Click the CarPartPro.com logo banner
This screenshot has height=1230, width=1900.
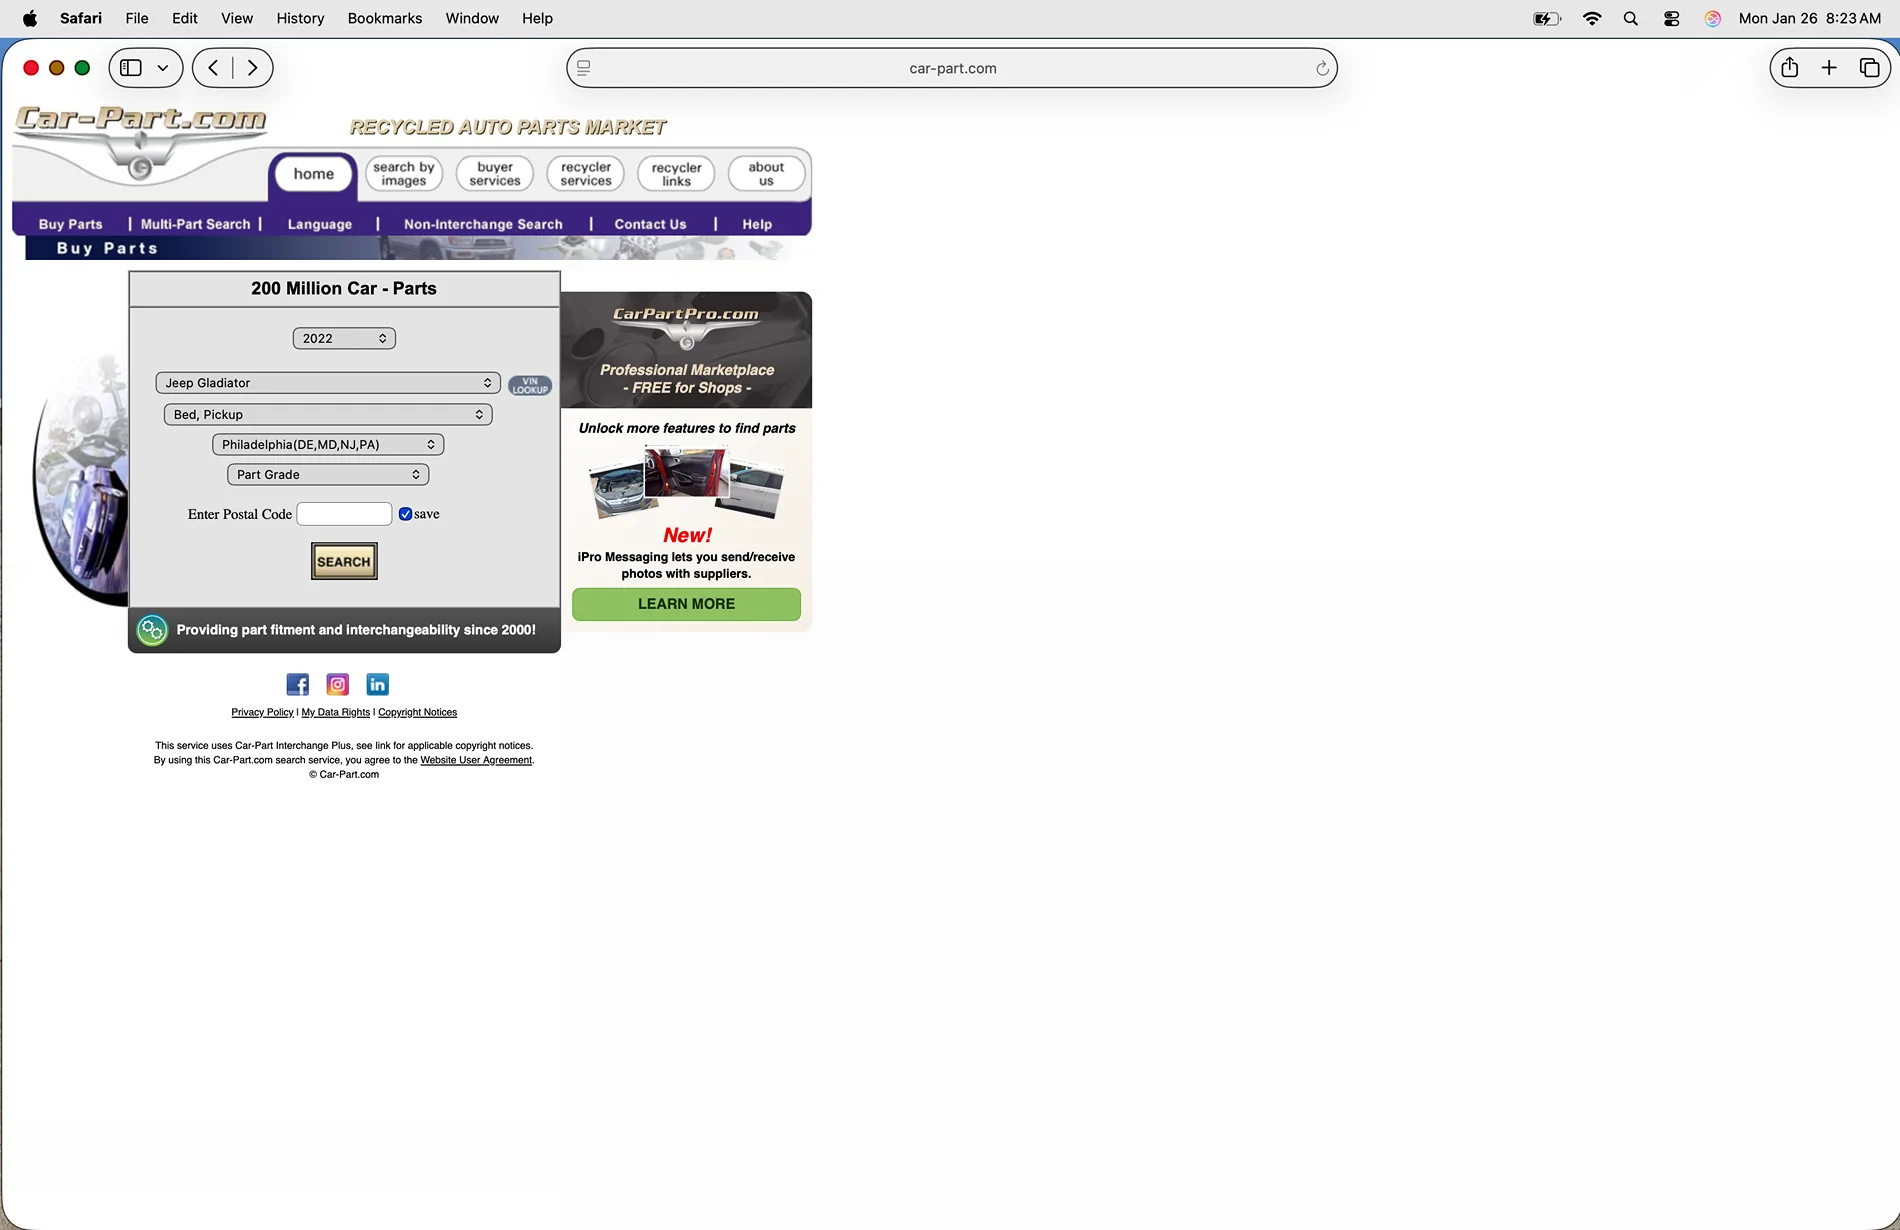(686, 350)
